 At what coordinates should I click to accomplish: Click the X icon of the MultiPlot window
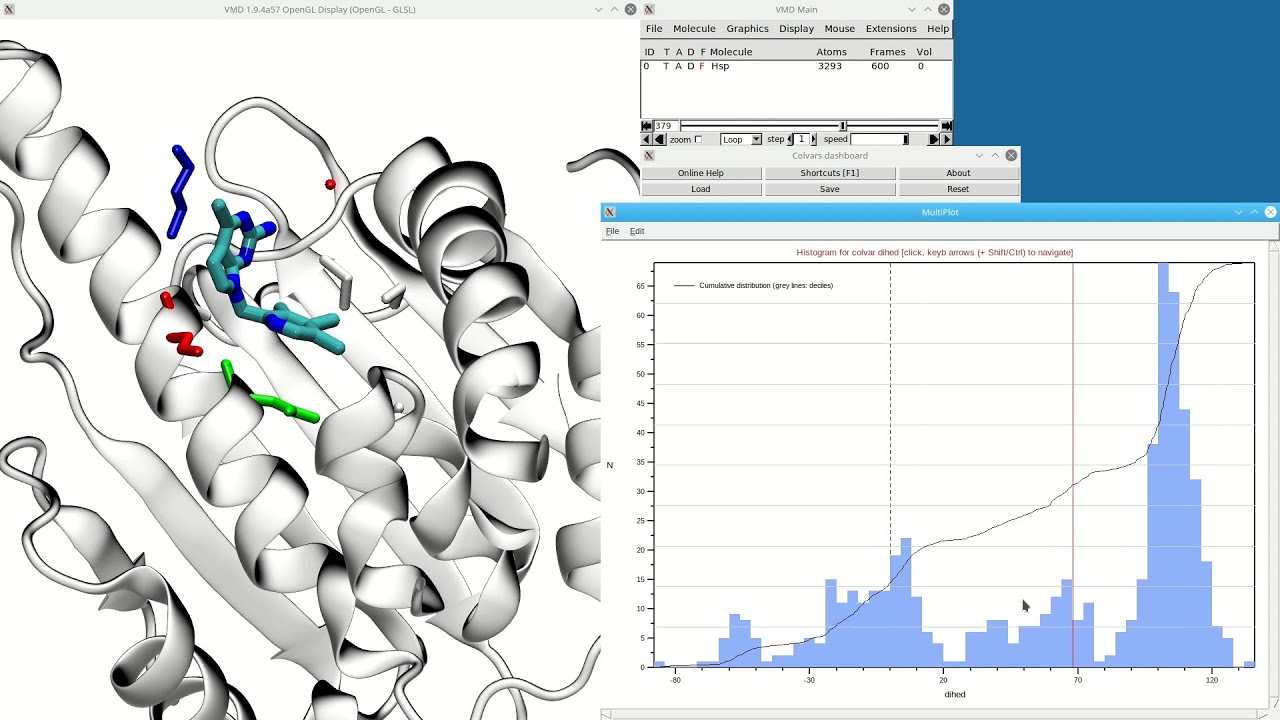point(610,212)
